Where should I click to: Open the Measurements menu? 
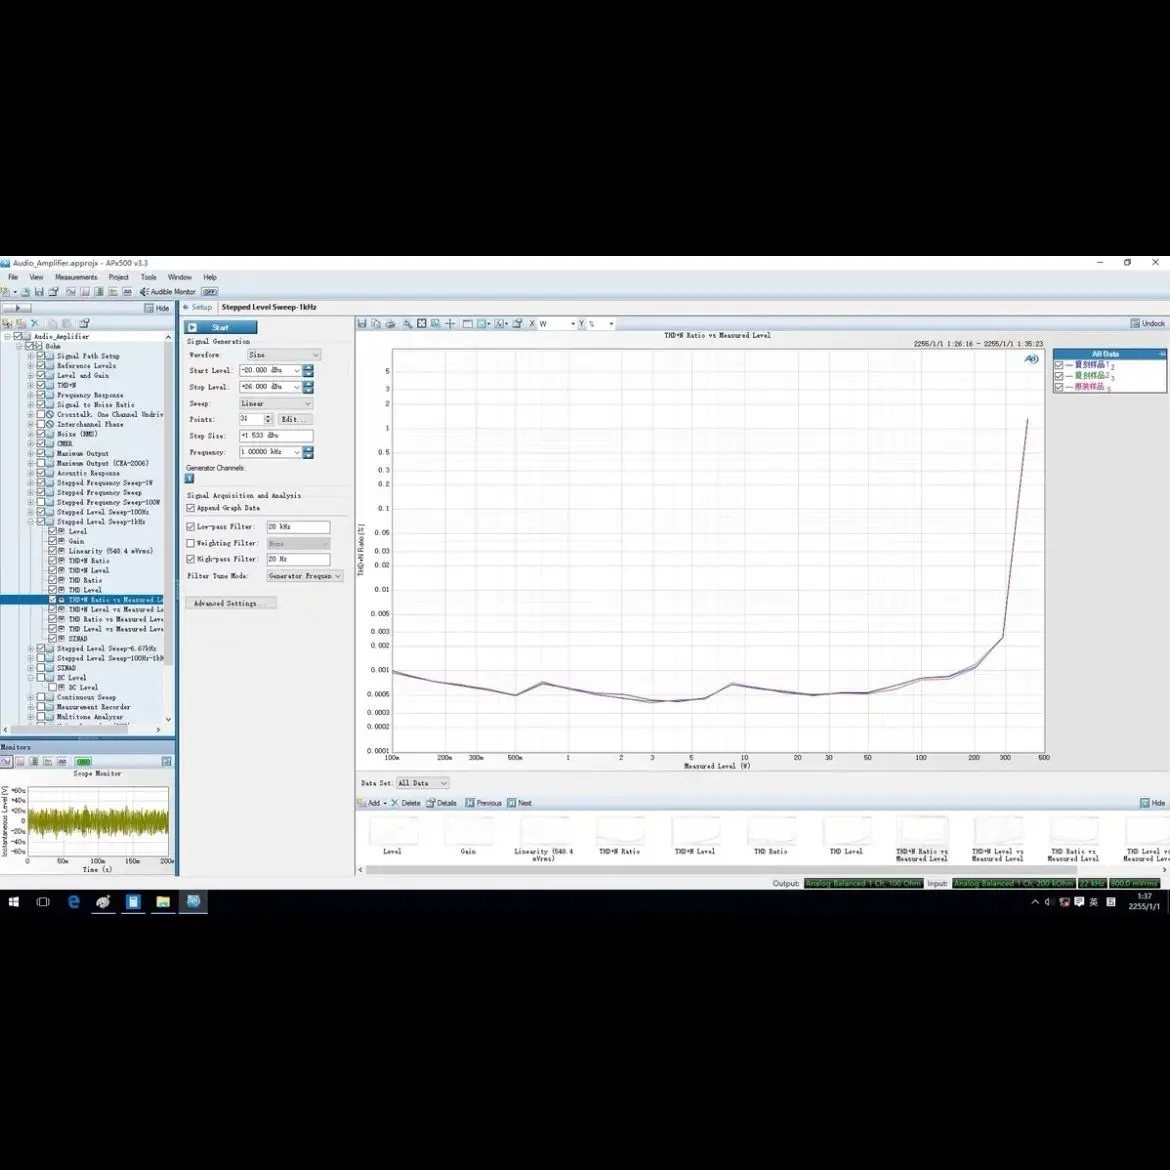pyautogui.click(x=76, y=277)
